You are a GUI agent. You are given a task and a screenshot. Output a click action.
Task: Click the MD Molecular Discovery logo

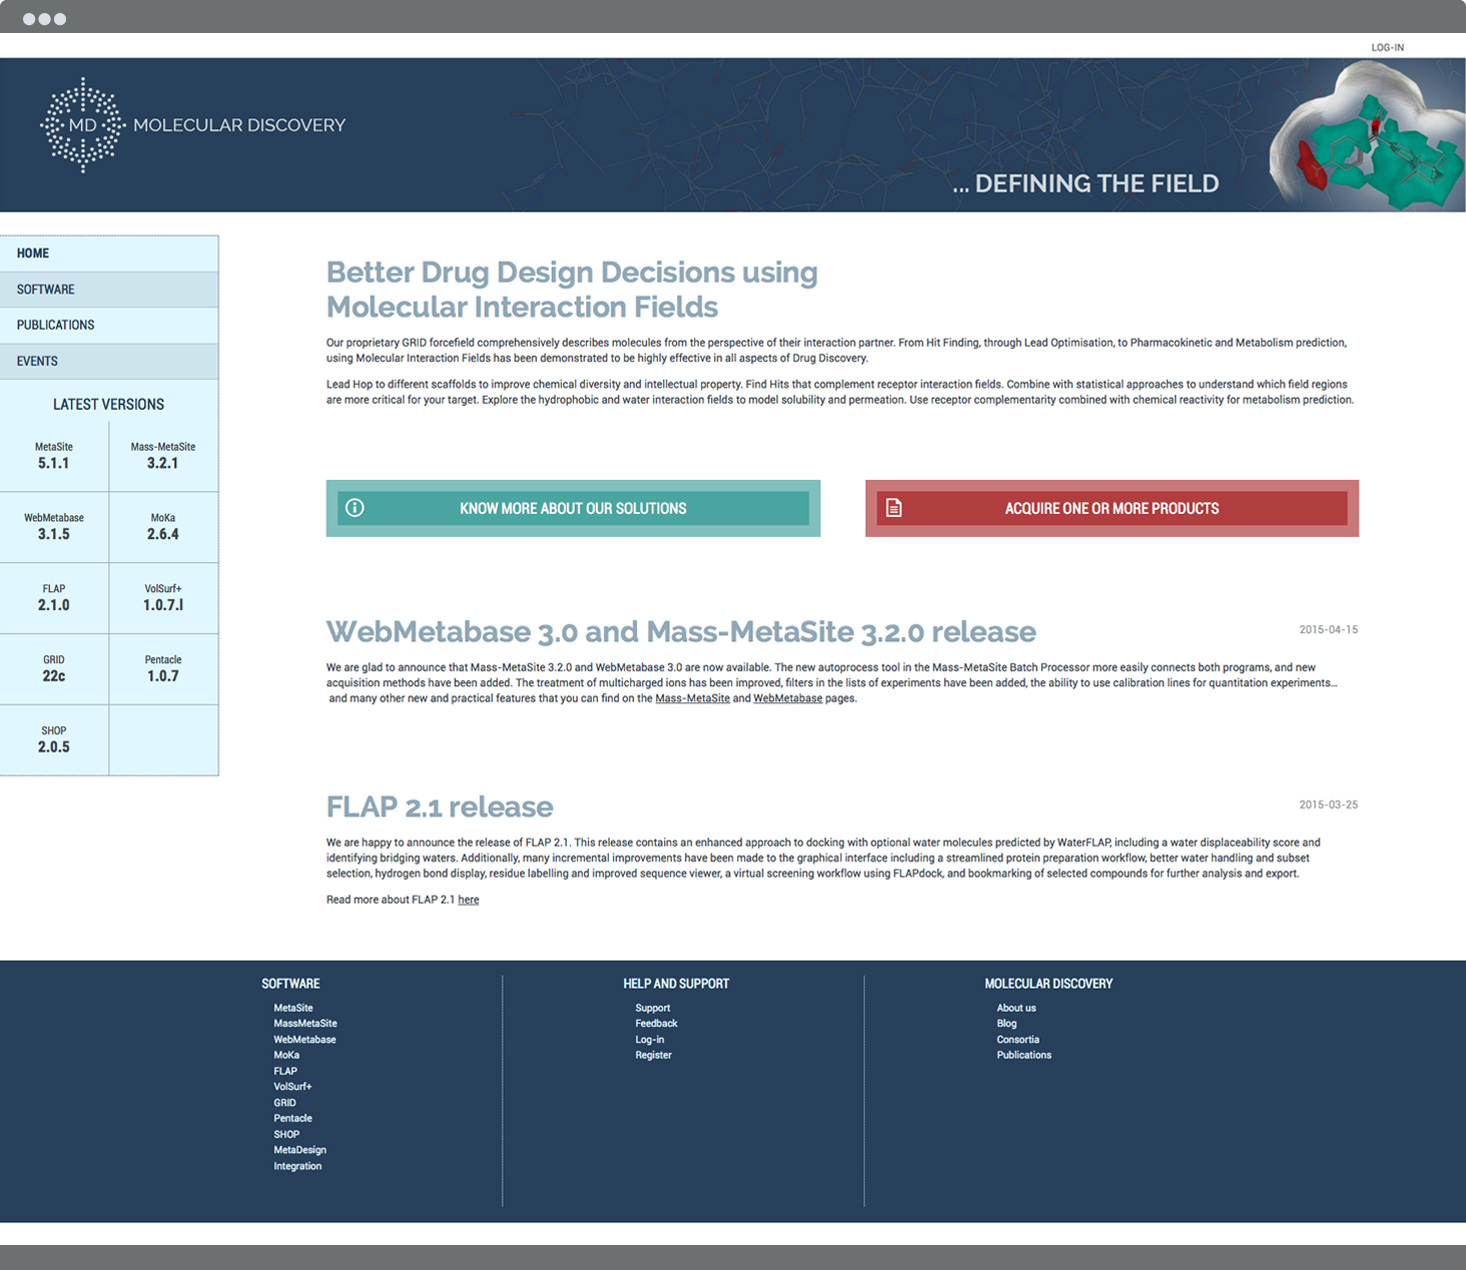[193, 125]
